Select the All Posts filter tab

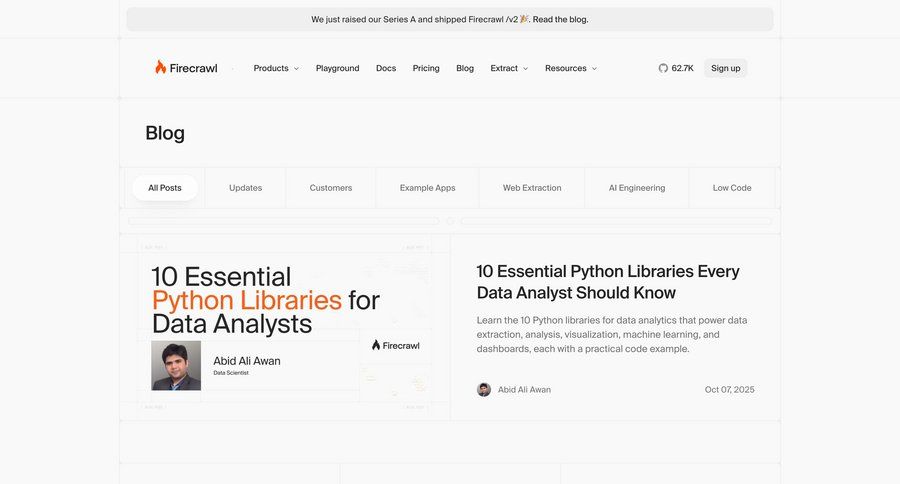165,188
